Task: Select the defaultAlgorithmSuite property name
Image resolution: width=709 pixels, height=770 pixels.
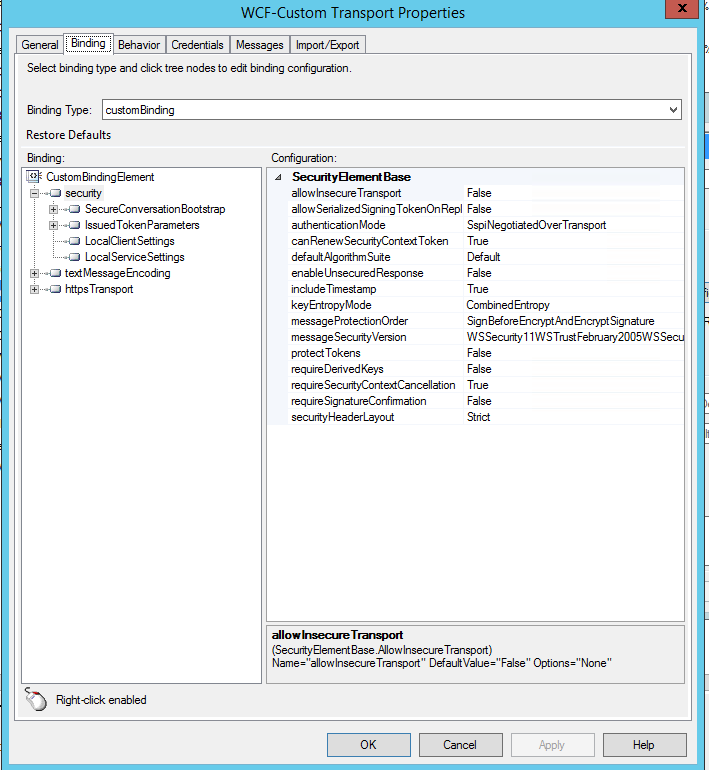Action: click(341, 257)
